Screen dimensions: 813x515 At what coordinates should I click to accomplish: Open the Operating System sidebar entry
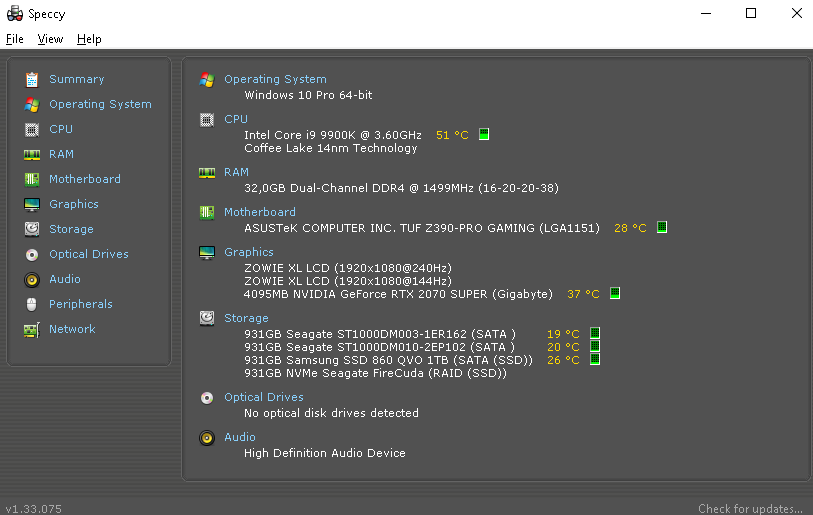[x=100, y=104]
